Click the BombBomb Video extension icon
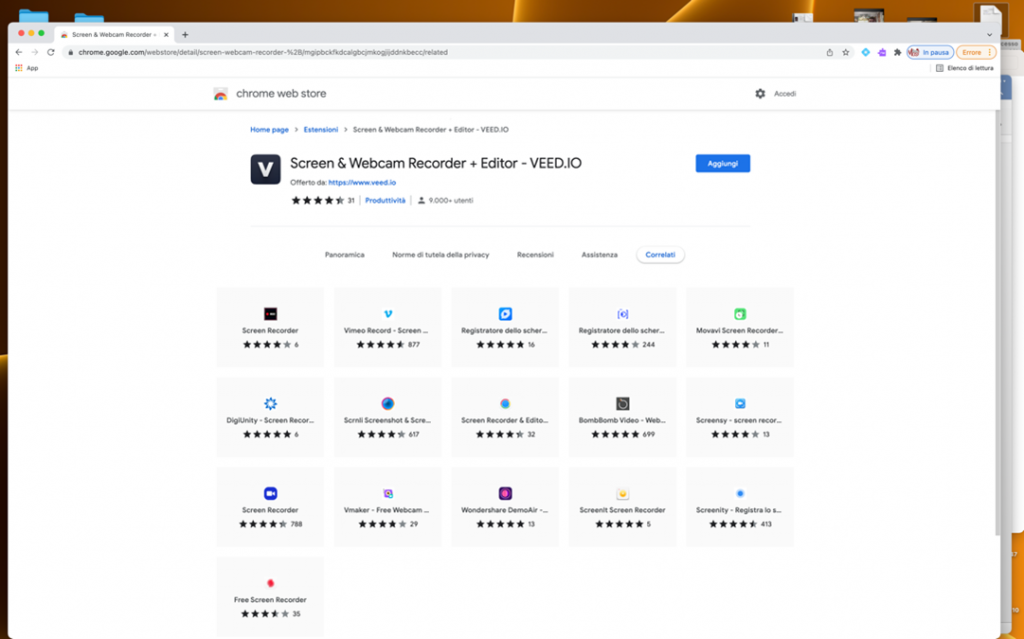 tap(622, 404)
